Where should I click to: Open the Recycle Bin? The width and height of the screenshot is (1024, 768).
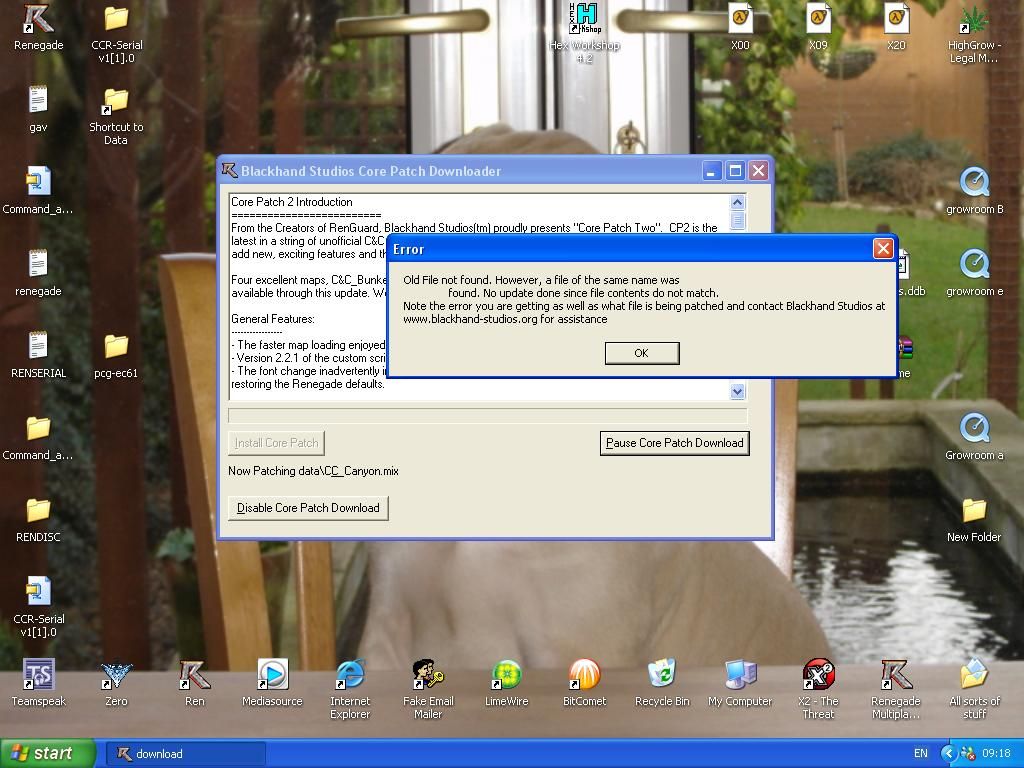[x=661, y=676]
